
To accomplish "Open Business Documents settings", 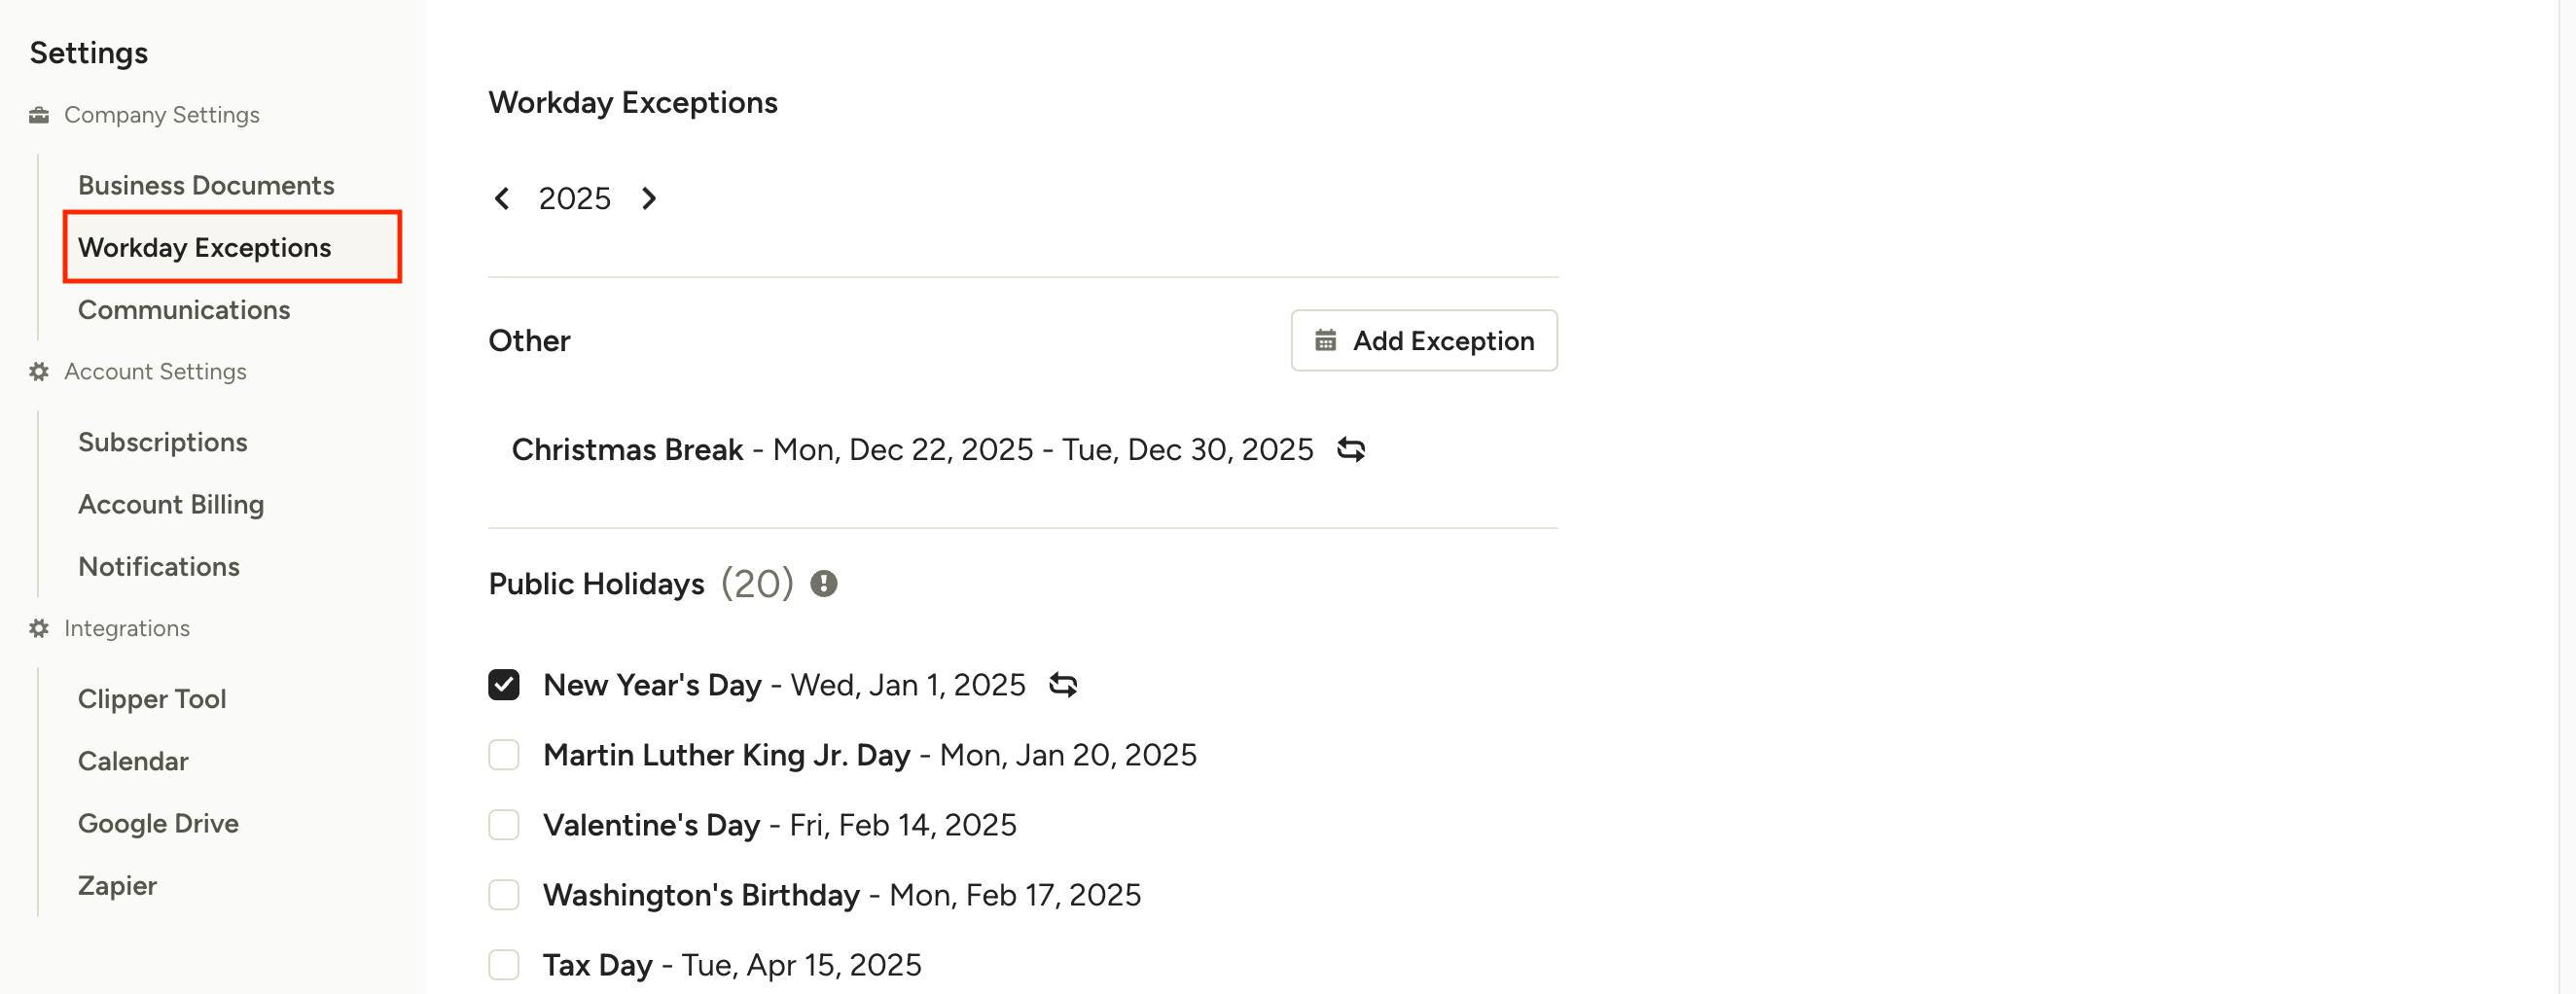I will pyautogui.click(x=206, y=186).
